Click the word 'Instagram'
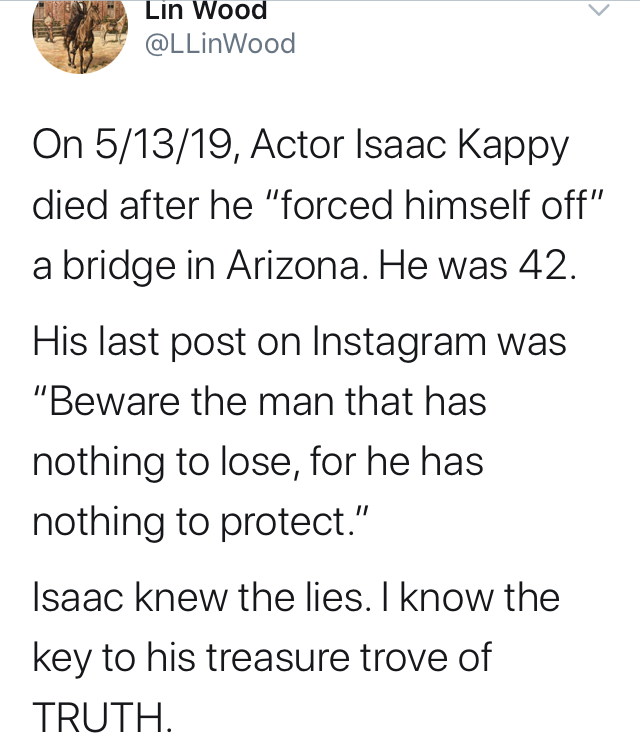The width and height of the screenshot is (640, 750). coord(398,344)
